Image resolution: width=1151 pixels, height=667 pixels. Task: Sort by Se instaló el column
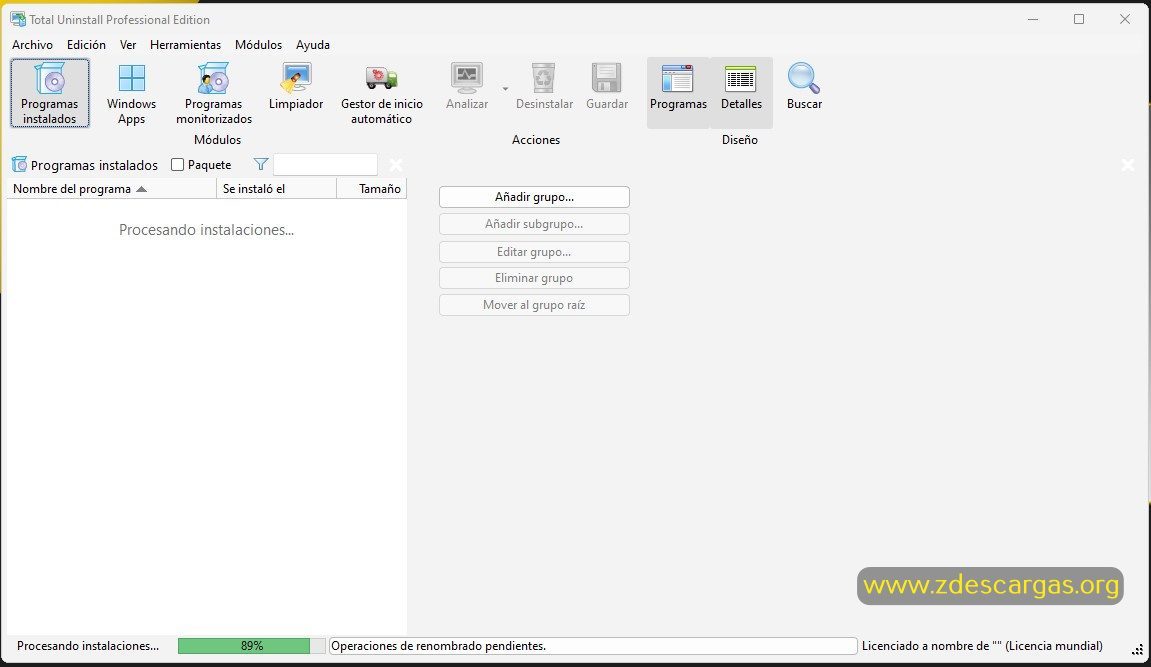(x=277, y=189)
